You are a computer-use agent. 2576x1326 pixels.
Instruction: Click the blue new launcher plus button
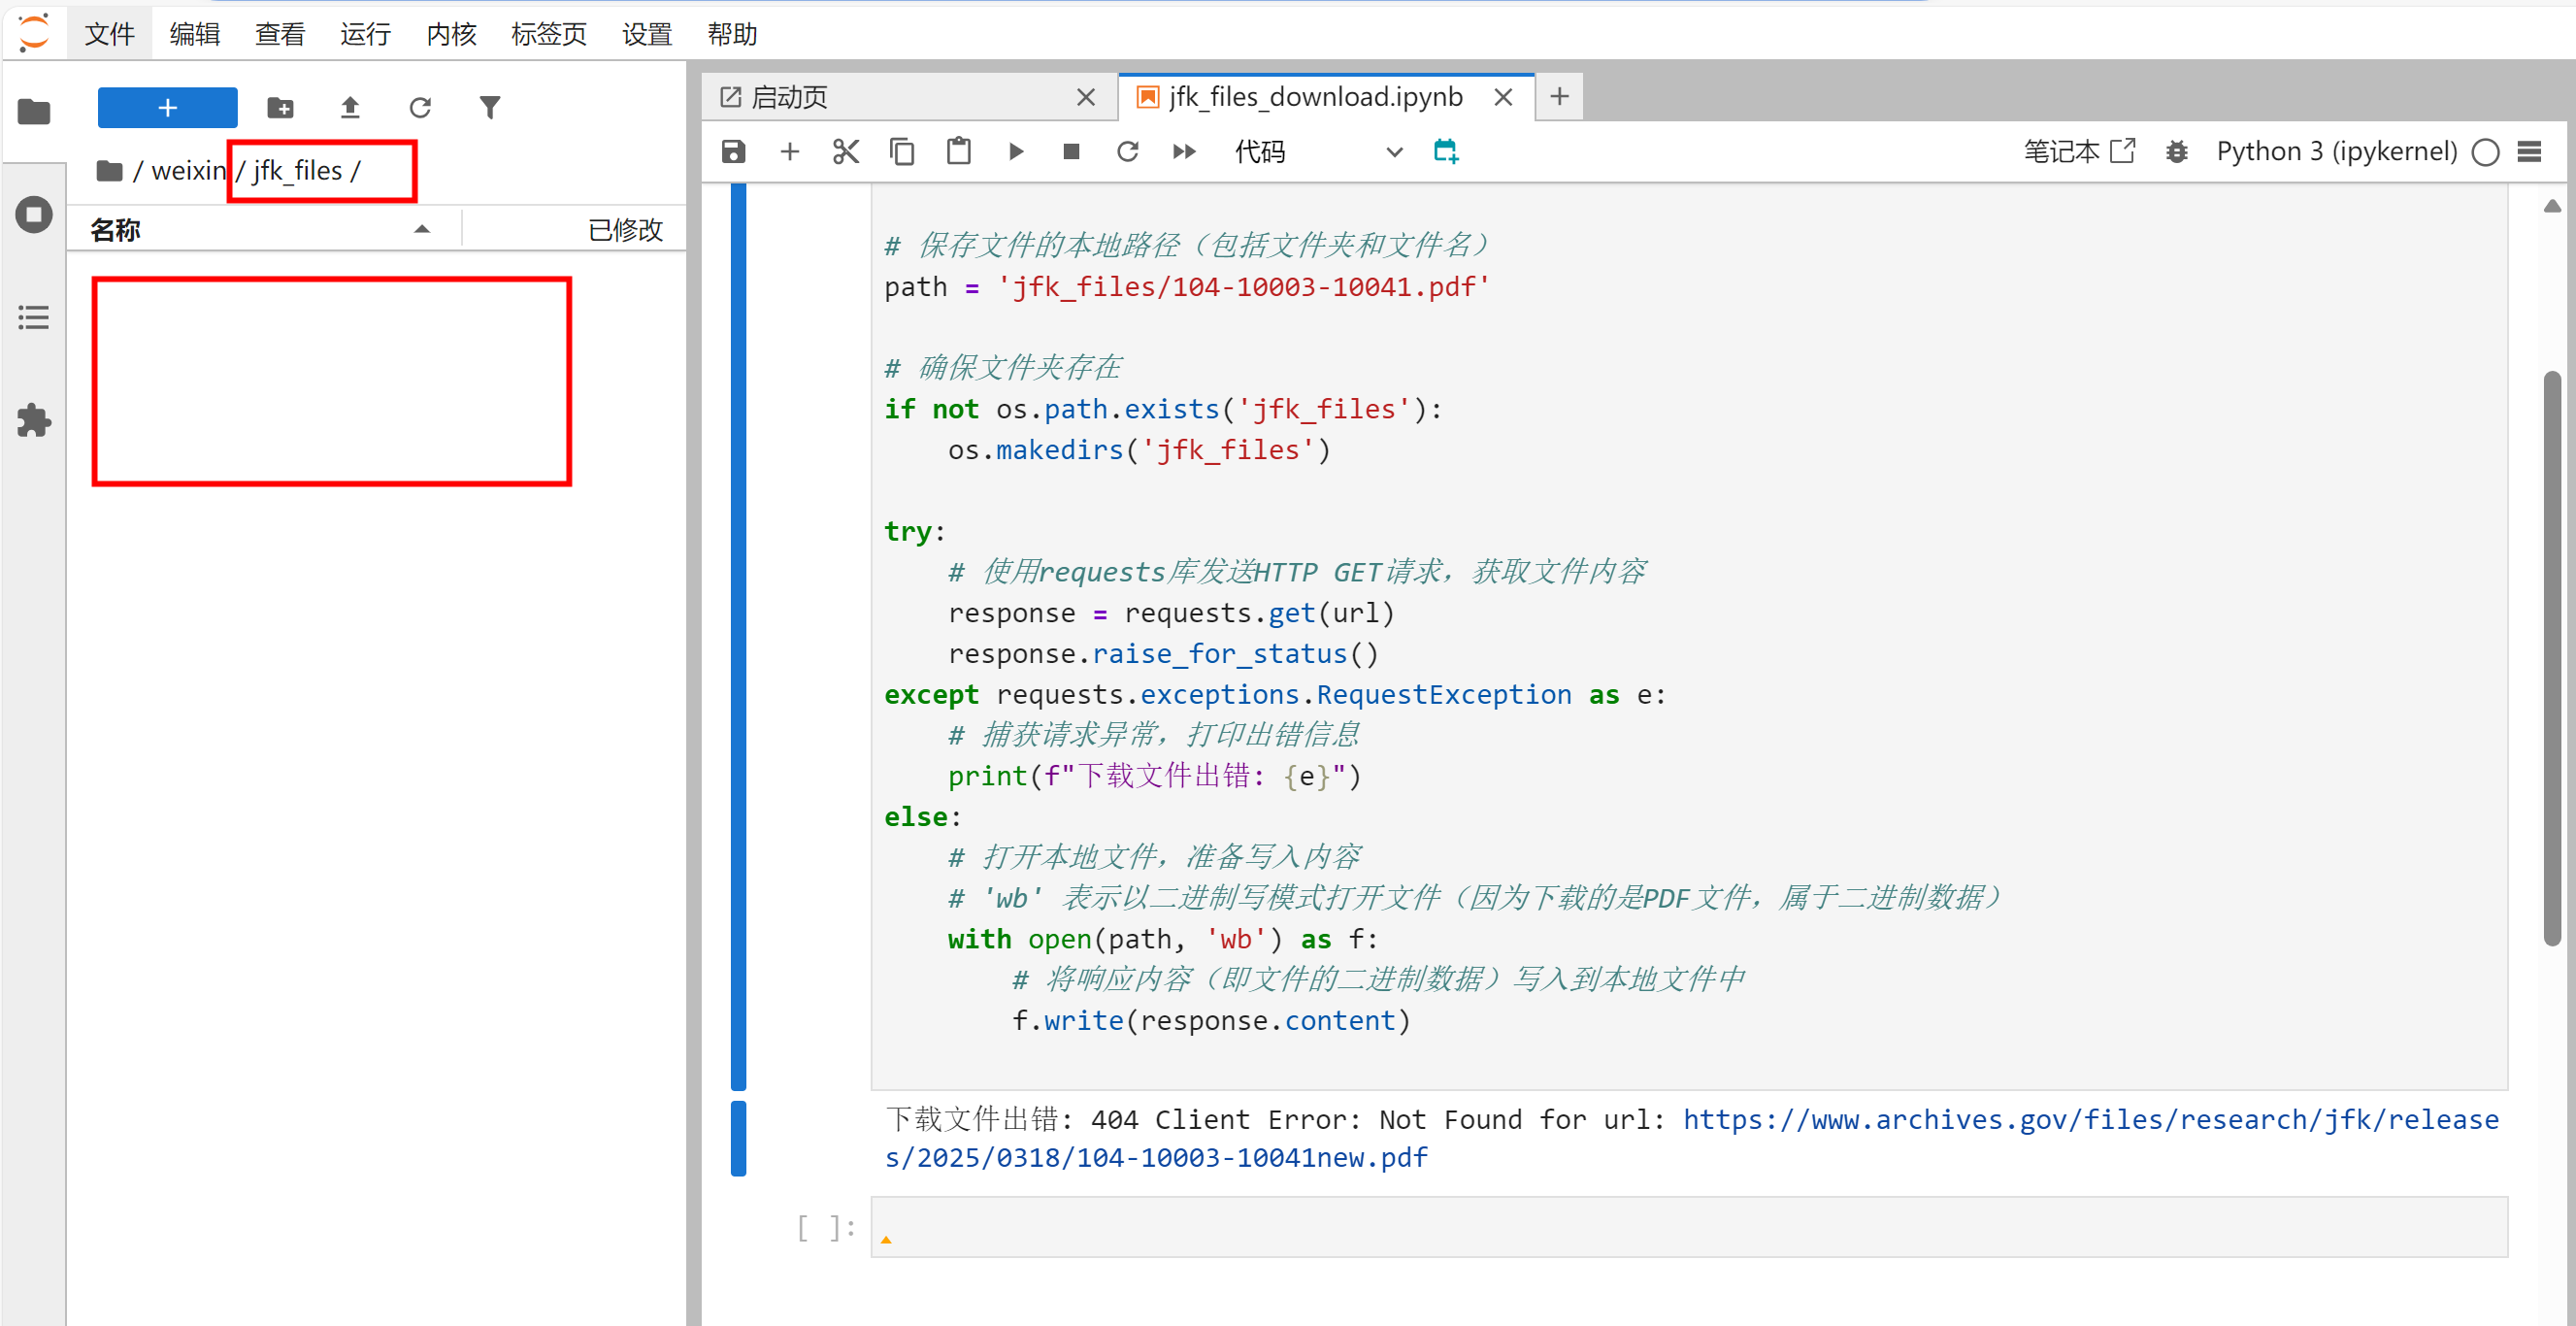(167, 108)
